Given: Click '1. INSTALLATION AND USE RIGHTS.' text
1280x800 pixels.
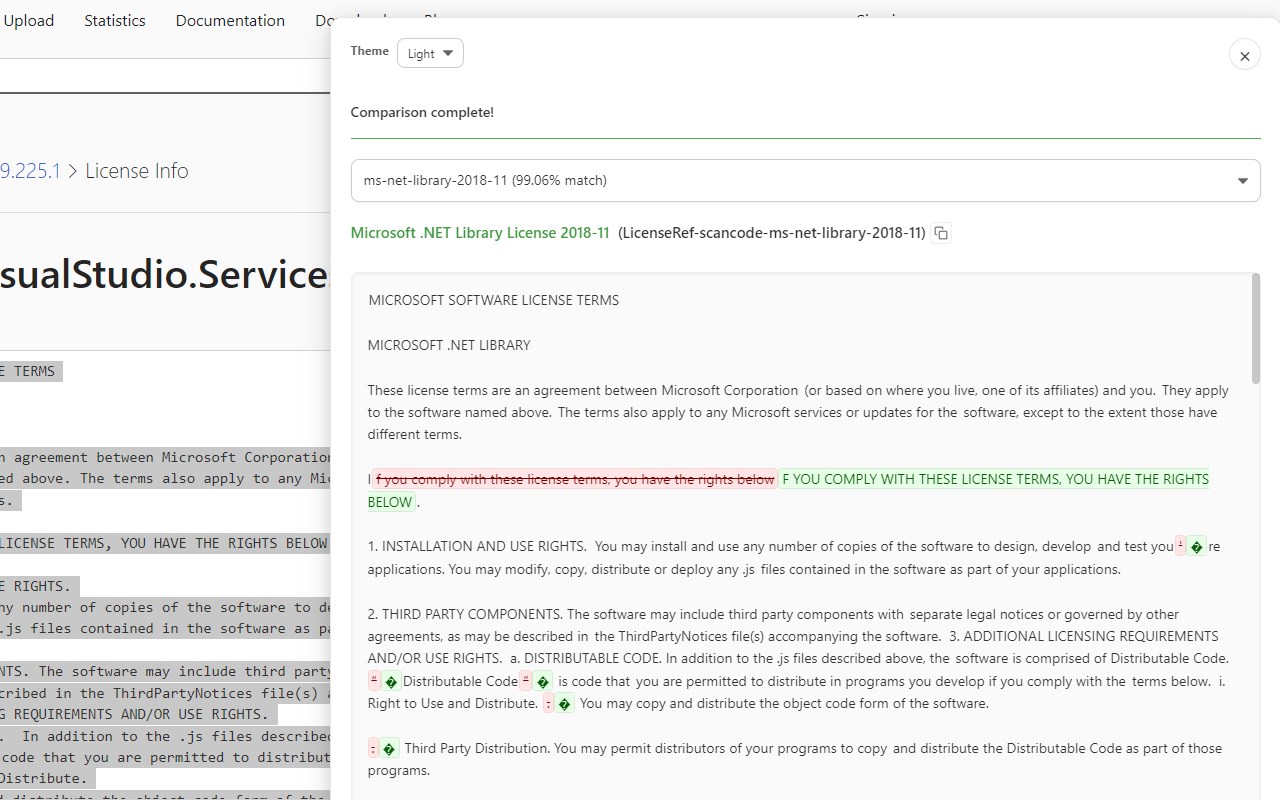Looking at the screenshot, I should click(x=477, y=547).
